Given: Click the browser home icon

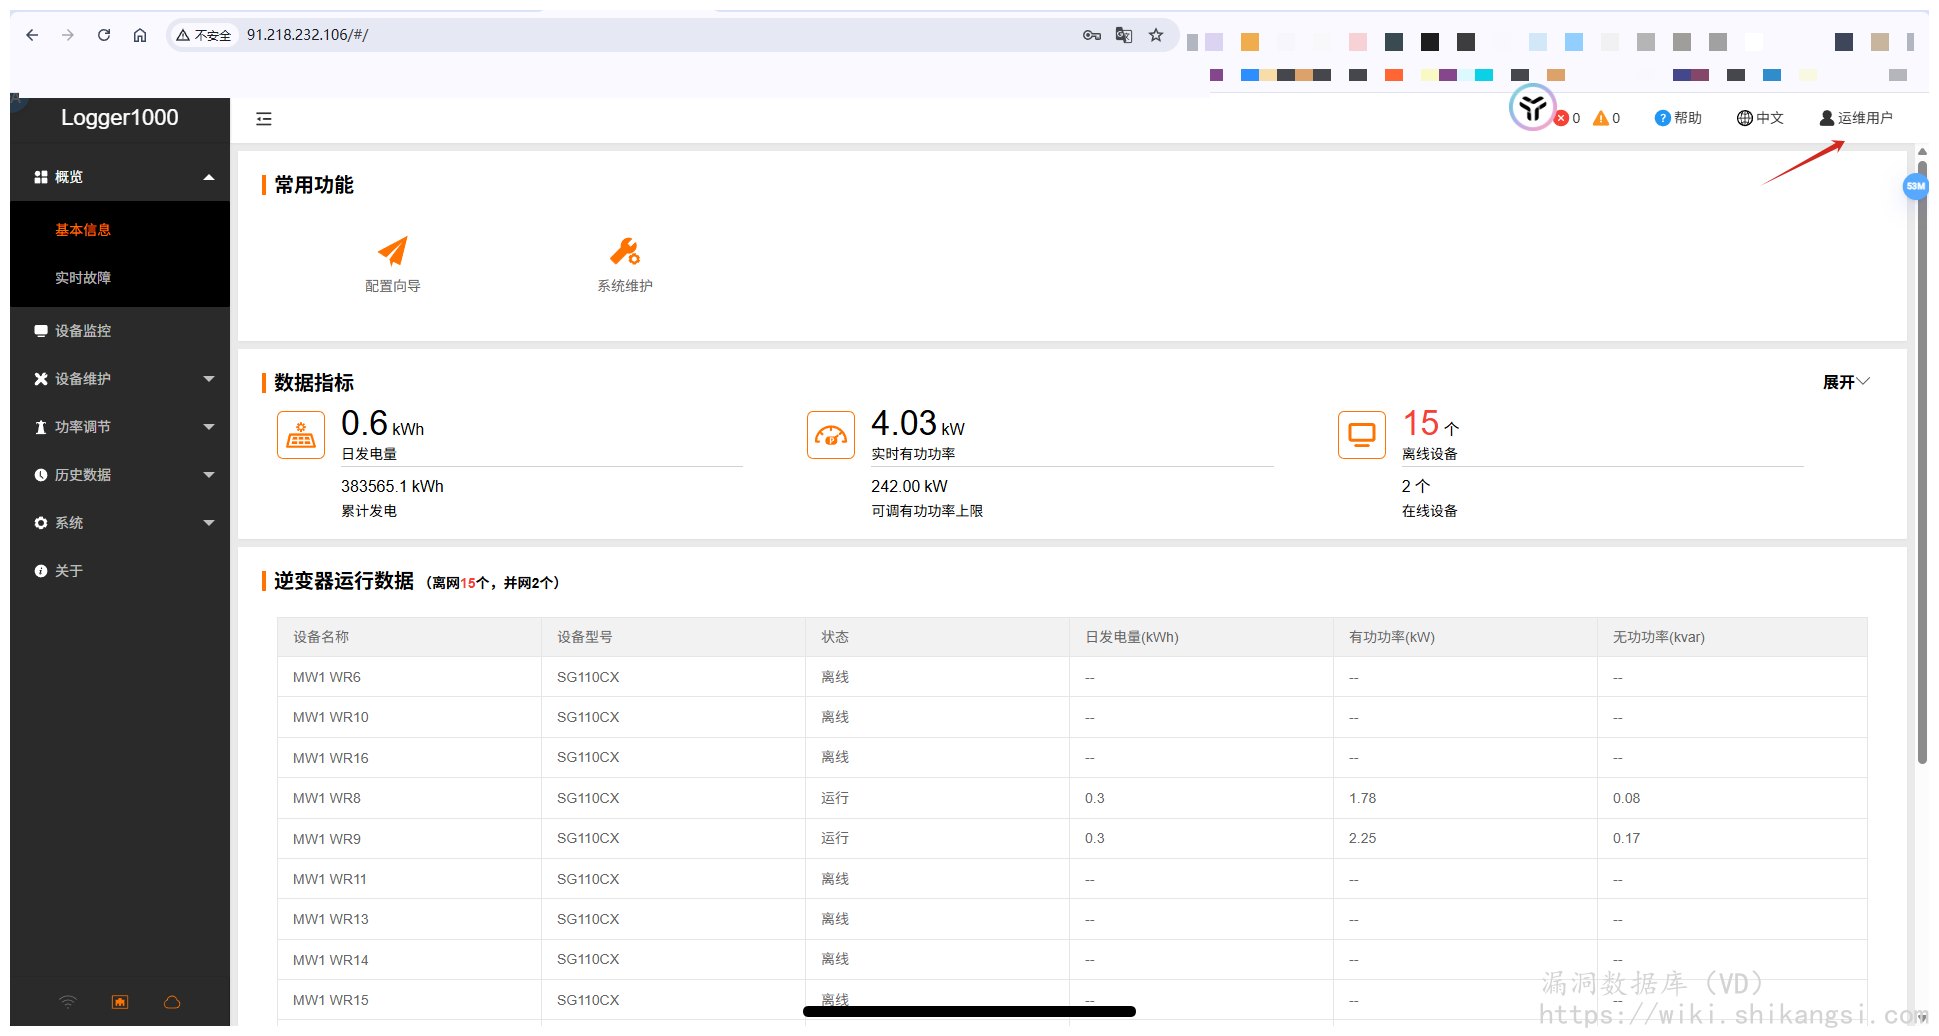Looking at the screenshot, I should pos(140,35).
